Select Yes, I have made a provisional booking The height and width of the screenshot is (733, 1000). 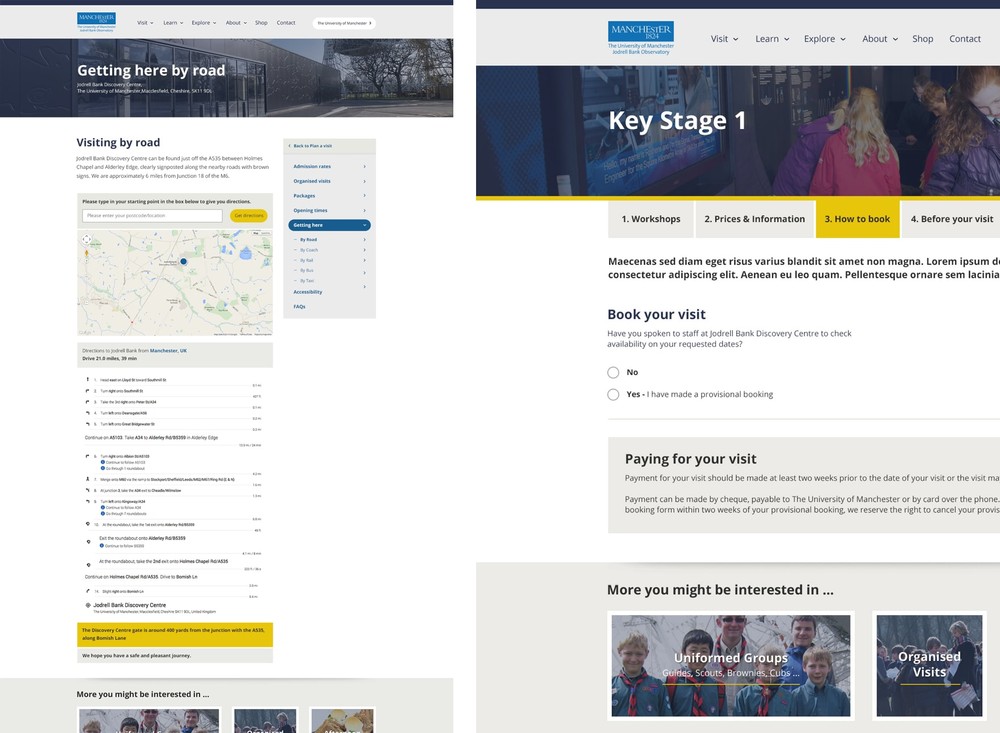613,394
